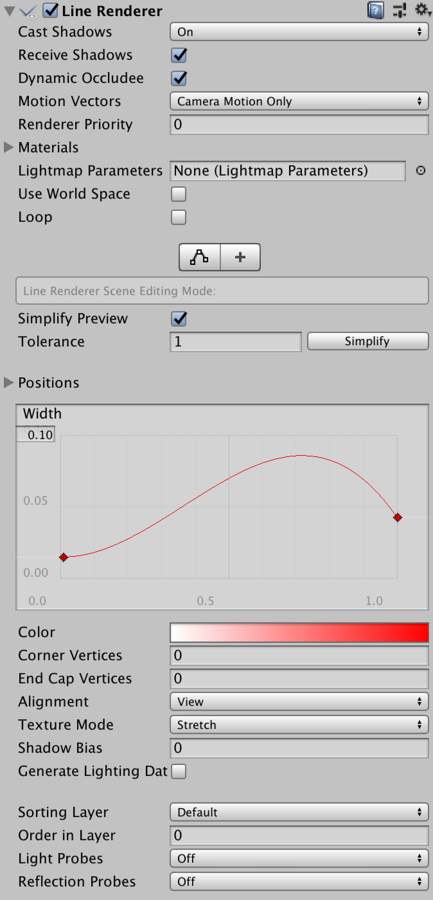
Task: Open the Color gradient editor
Action: pos(299,632)
